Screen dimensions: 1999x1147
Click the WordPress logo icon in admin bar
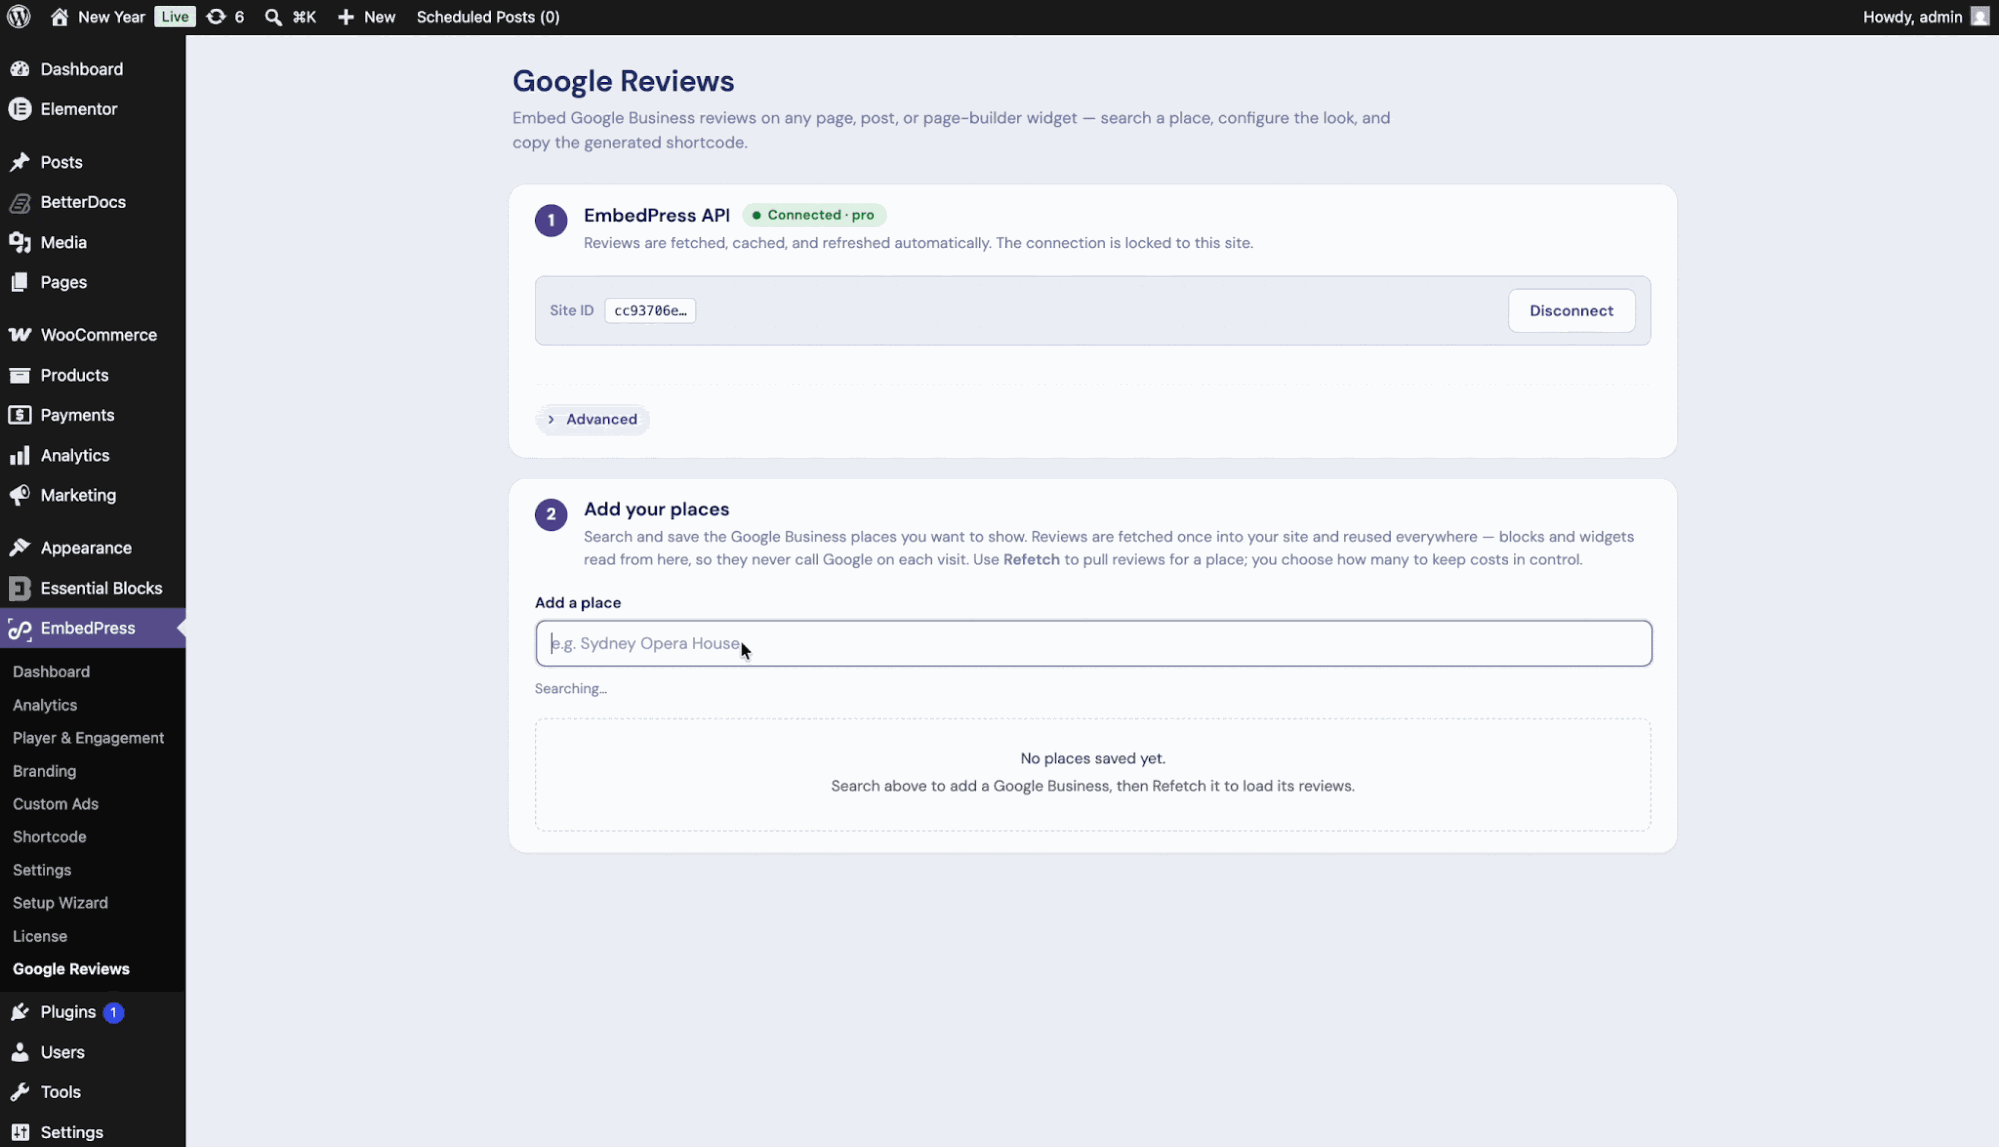click(19, 17)
